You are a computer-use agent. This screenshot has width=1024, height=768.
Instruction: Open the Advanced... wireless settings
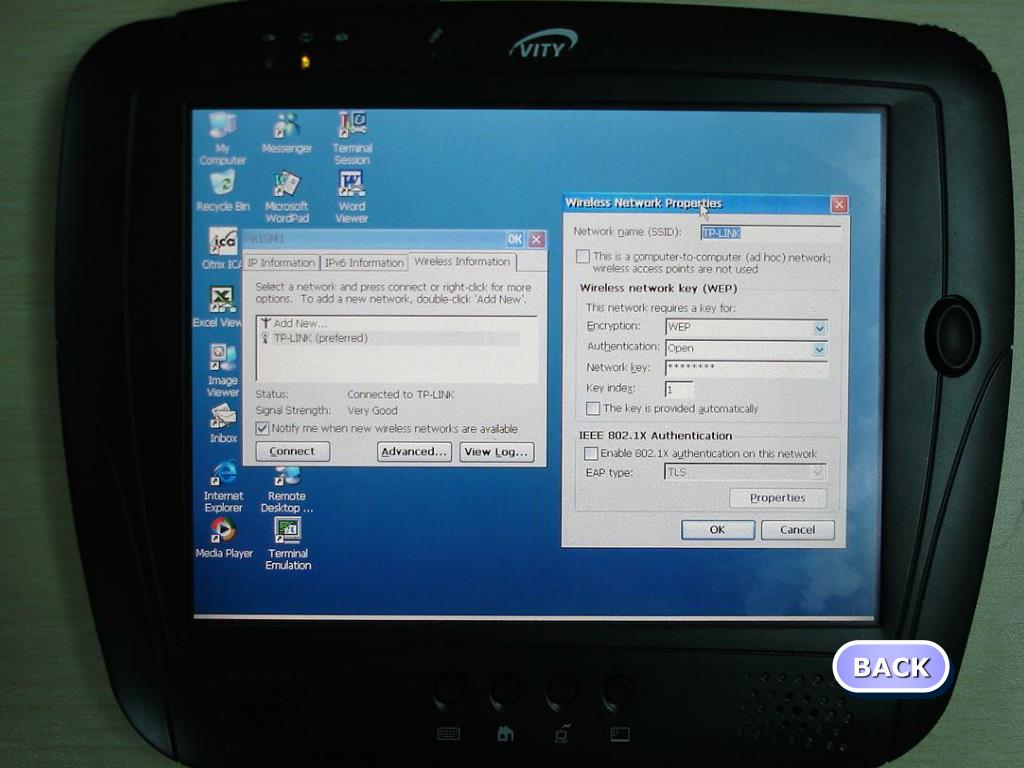pos(414,452)
